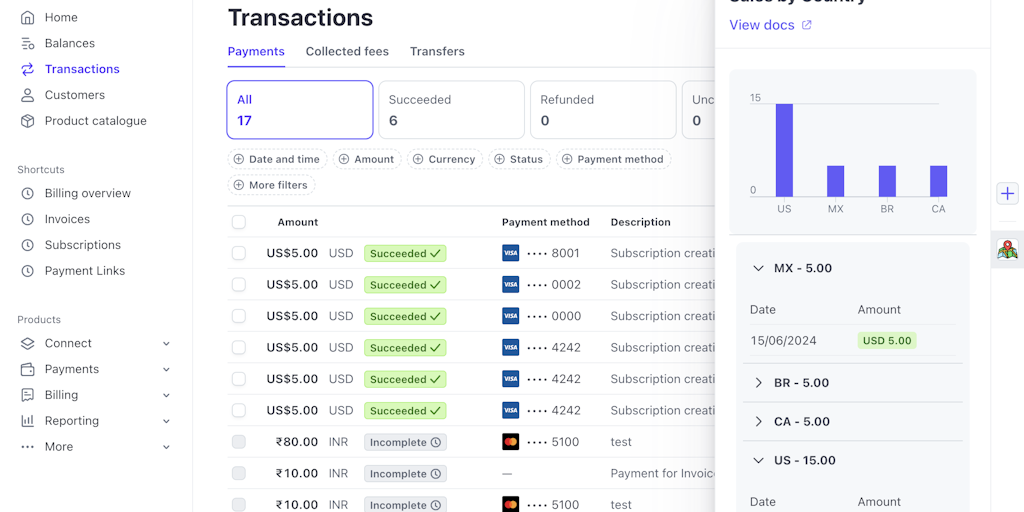Click the Billing overview clock icon

point(27,193)
